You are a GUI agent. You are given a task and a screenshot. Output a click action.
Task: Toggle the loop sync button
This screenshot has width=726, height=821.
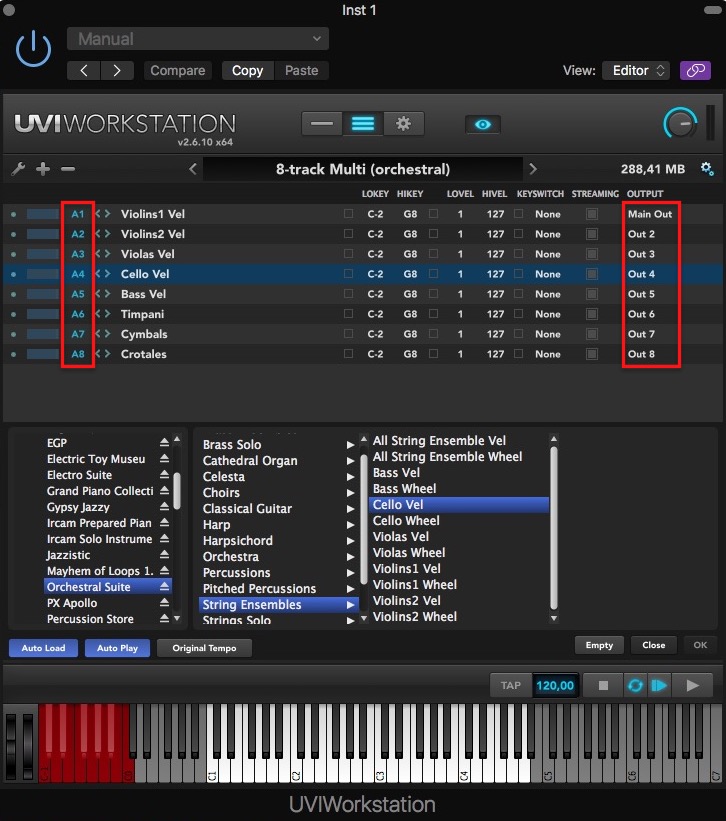point(635,685)
